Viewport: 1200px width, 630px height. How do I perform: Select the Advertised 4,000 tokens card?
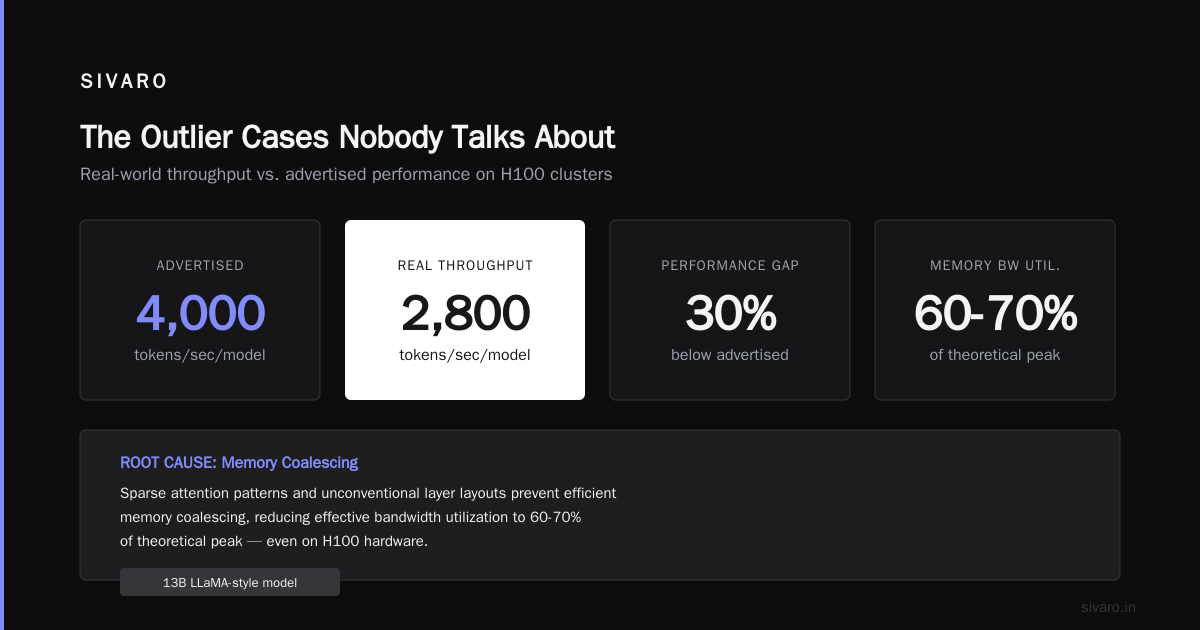(200, 310)
